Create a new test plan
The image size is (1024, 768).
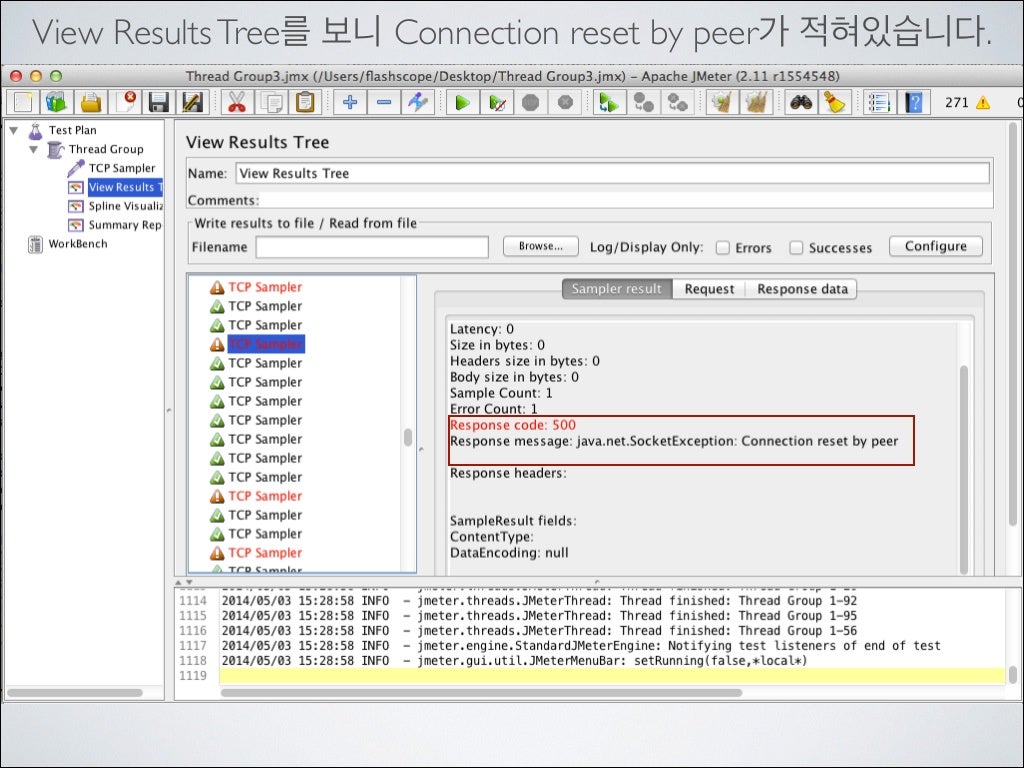(x=23, y=103)
